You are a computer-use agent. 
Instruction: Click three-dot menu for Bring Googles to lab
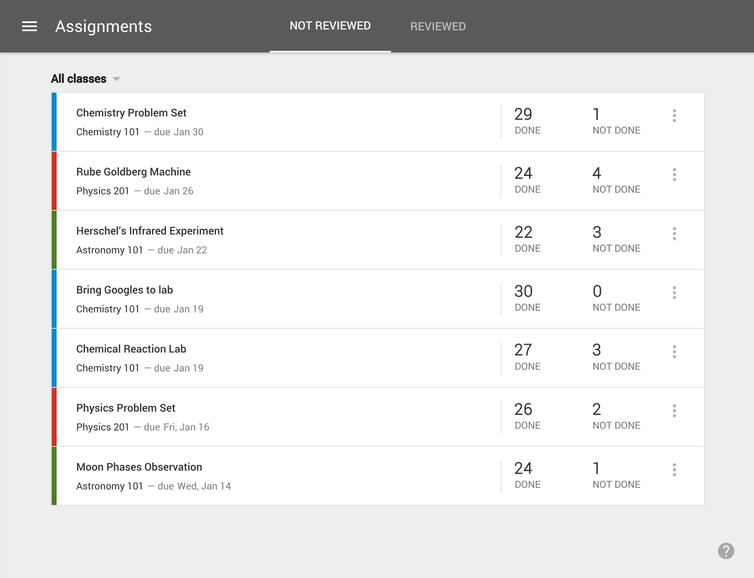click(674, 293)
